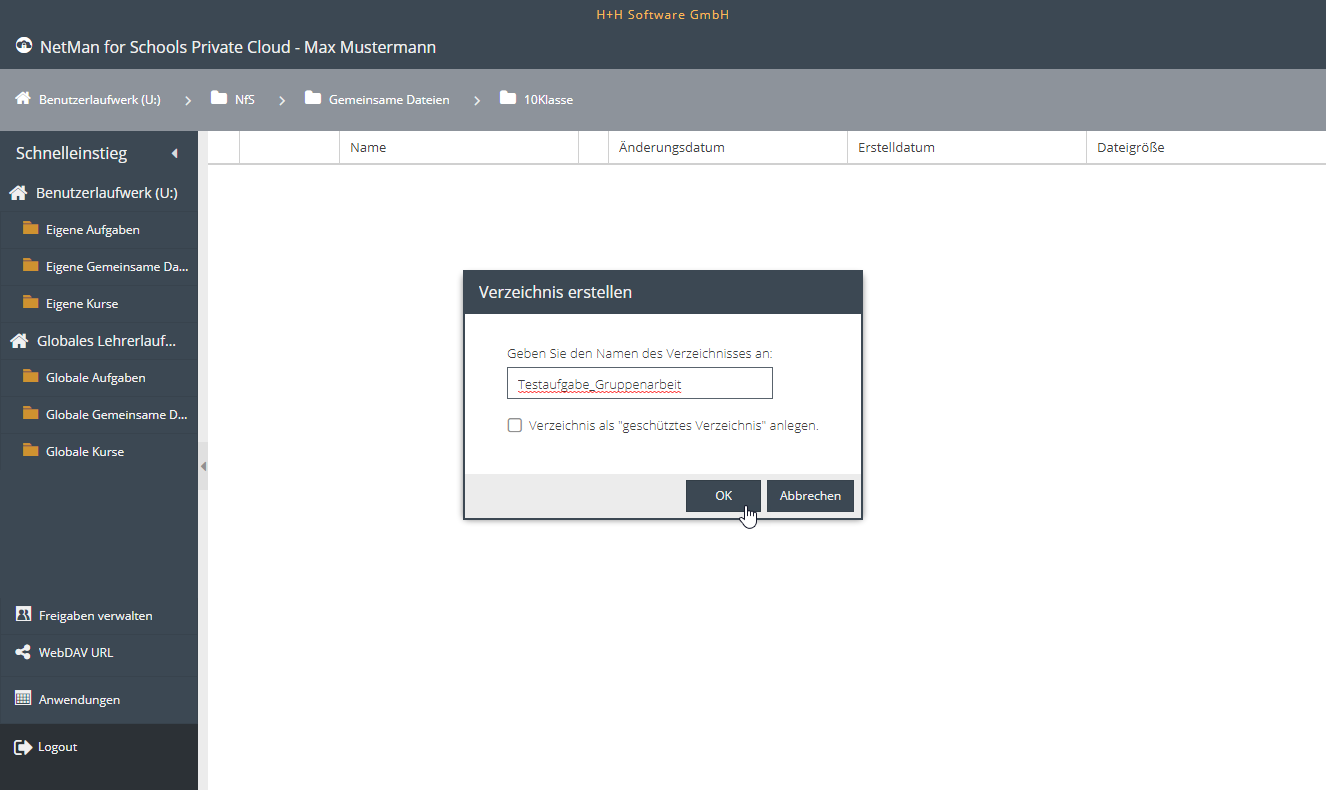Open Anwendungen menu item

[79, 700]
